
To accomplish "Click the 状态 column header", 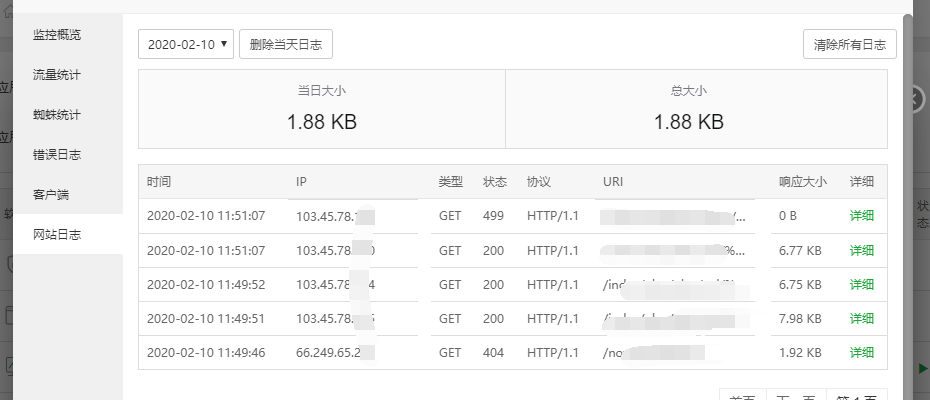I will (x=494, y=182).
